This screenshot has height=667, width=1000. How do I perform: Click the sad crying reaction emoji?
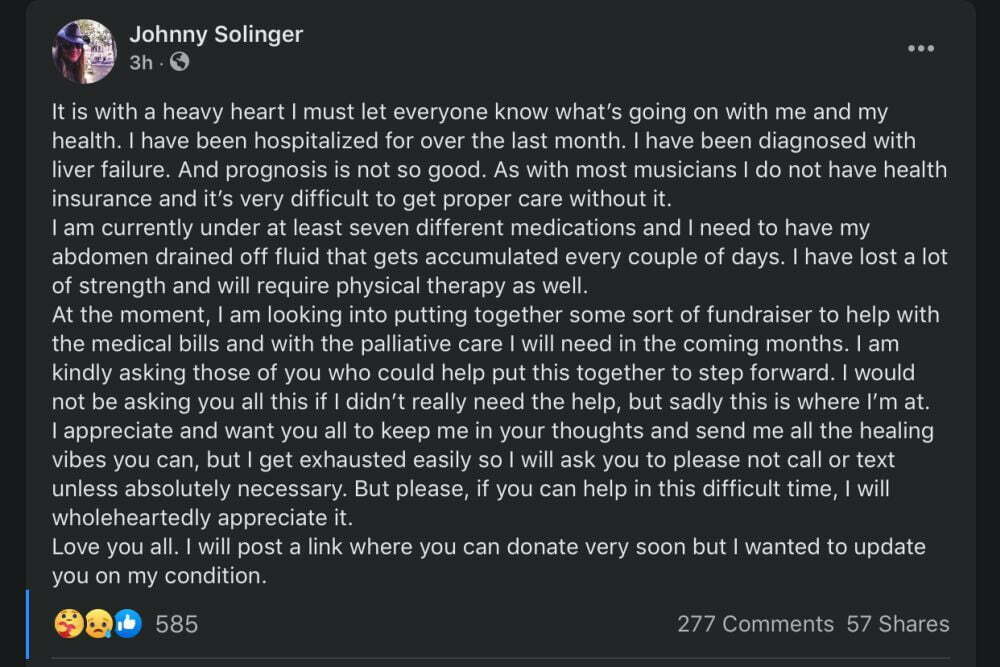pos(98,624)
